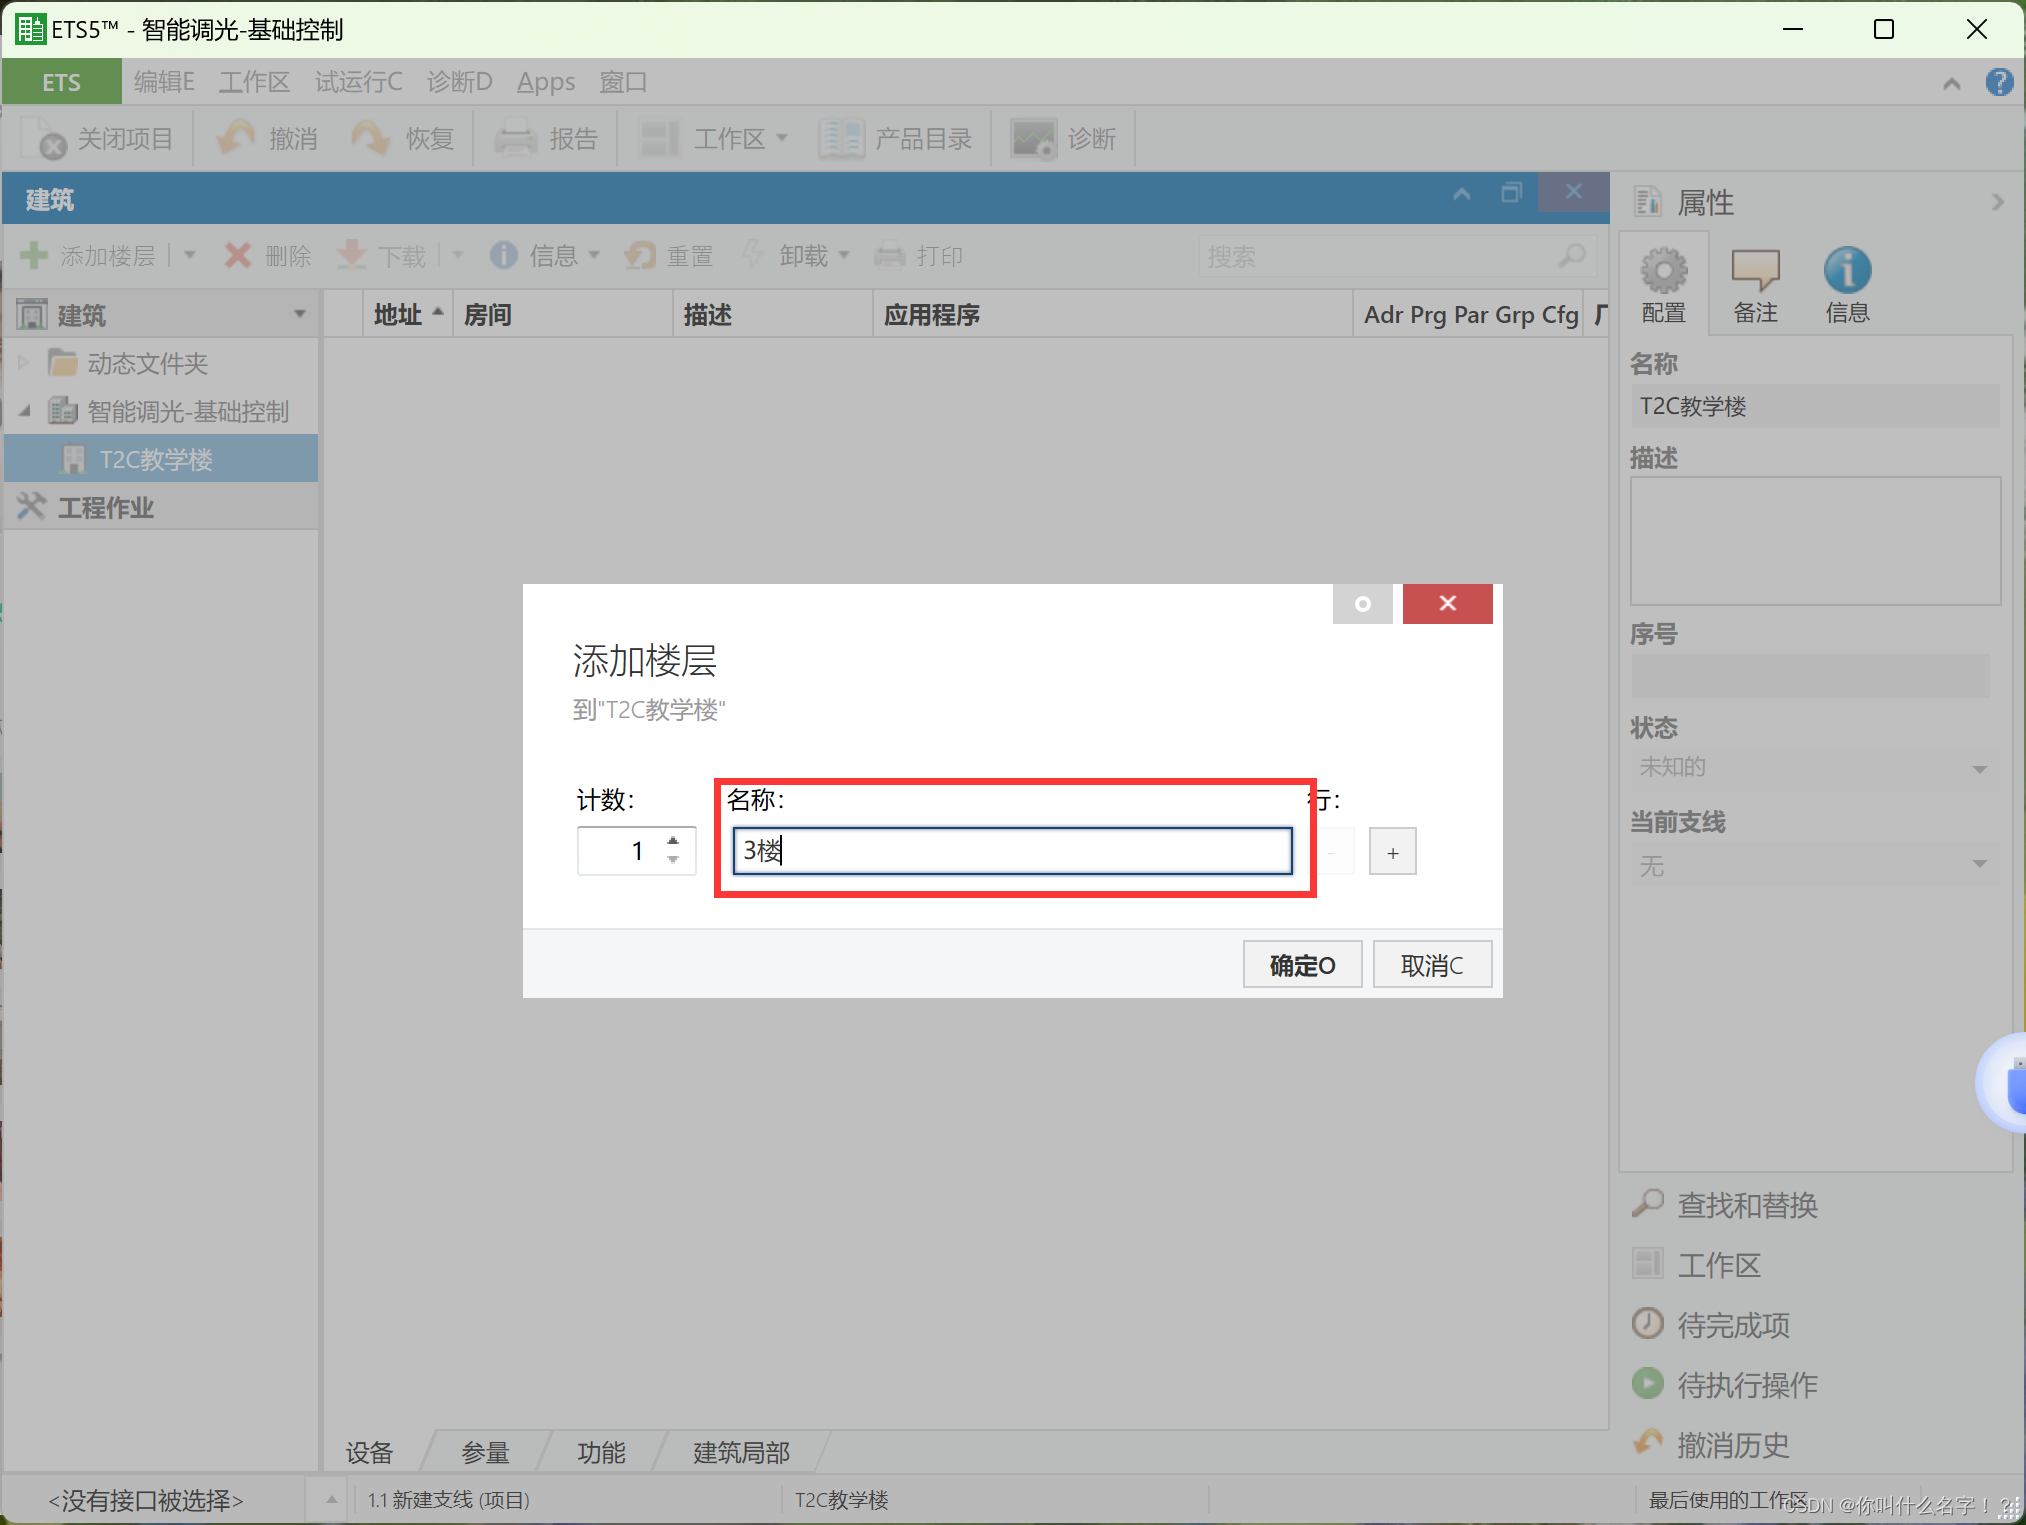This screenshot has height=1525, width=2026.
Task: Click the blue help question mark icon
Action: tap(1998, 82)
